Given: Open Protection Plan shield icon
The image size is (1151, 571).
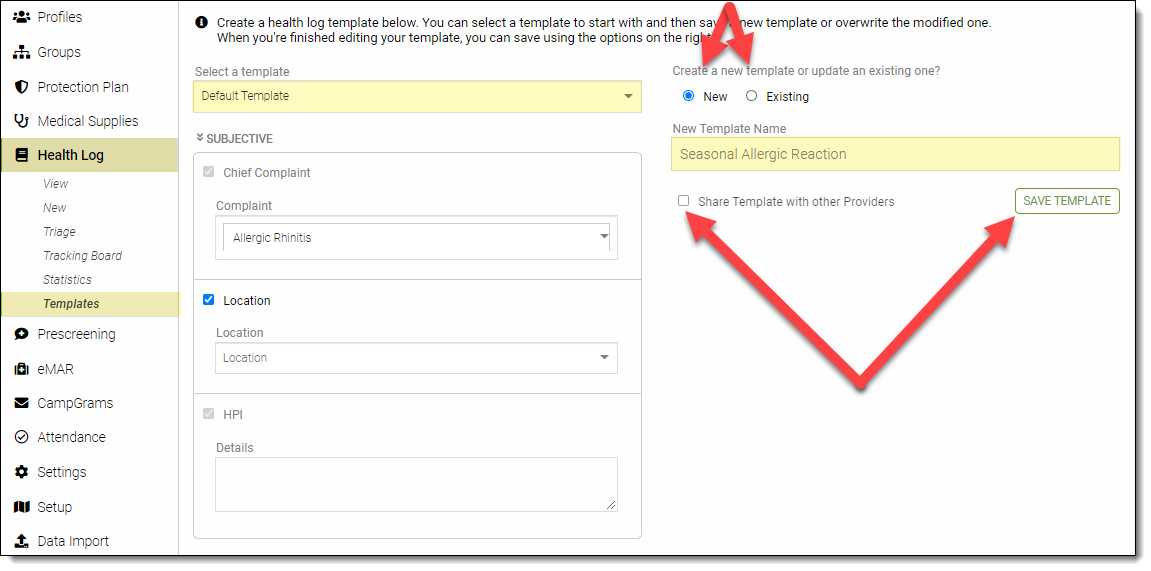Looking at the screenshot, I should point(21,87).
